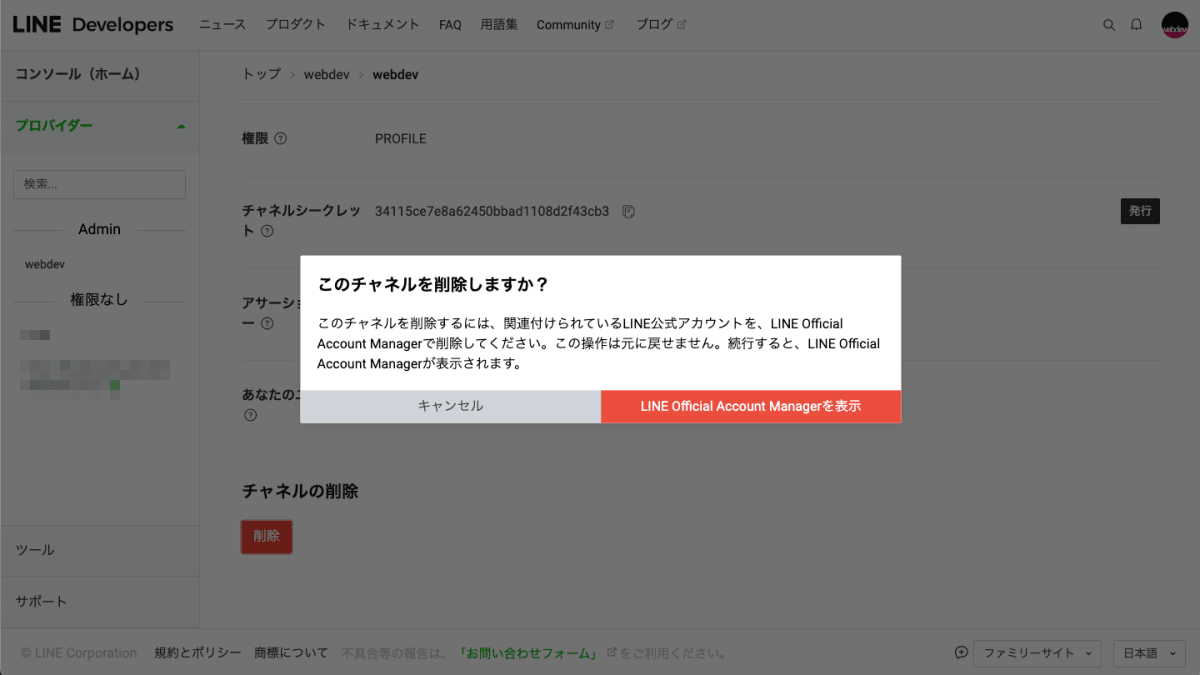Click dialog title このチャネルを削除しますか？

point(433,284)
